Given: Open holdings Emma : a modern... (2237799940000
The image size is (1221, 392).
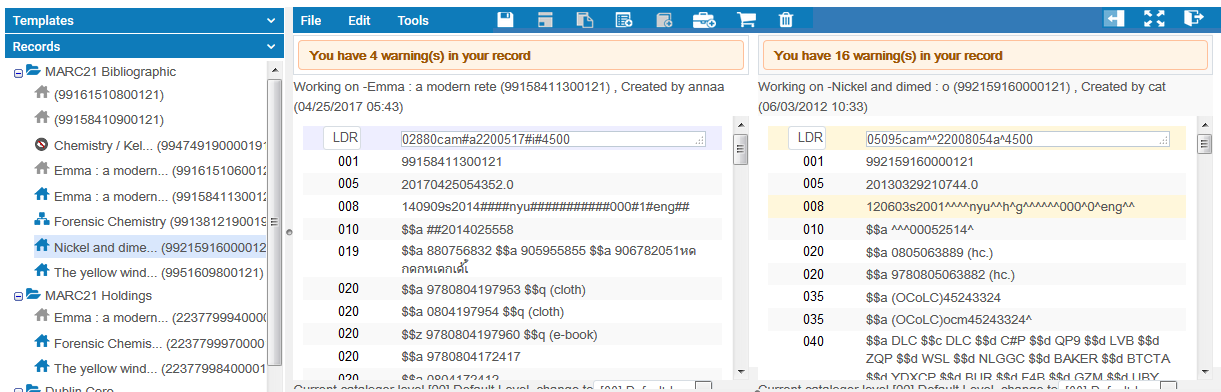Looking at the screenshot, I should pos(160,317).
